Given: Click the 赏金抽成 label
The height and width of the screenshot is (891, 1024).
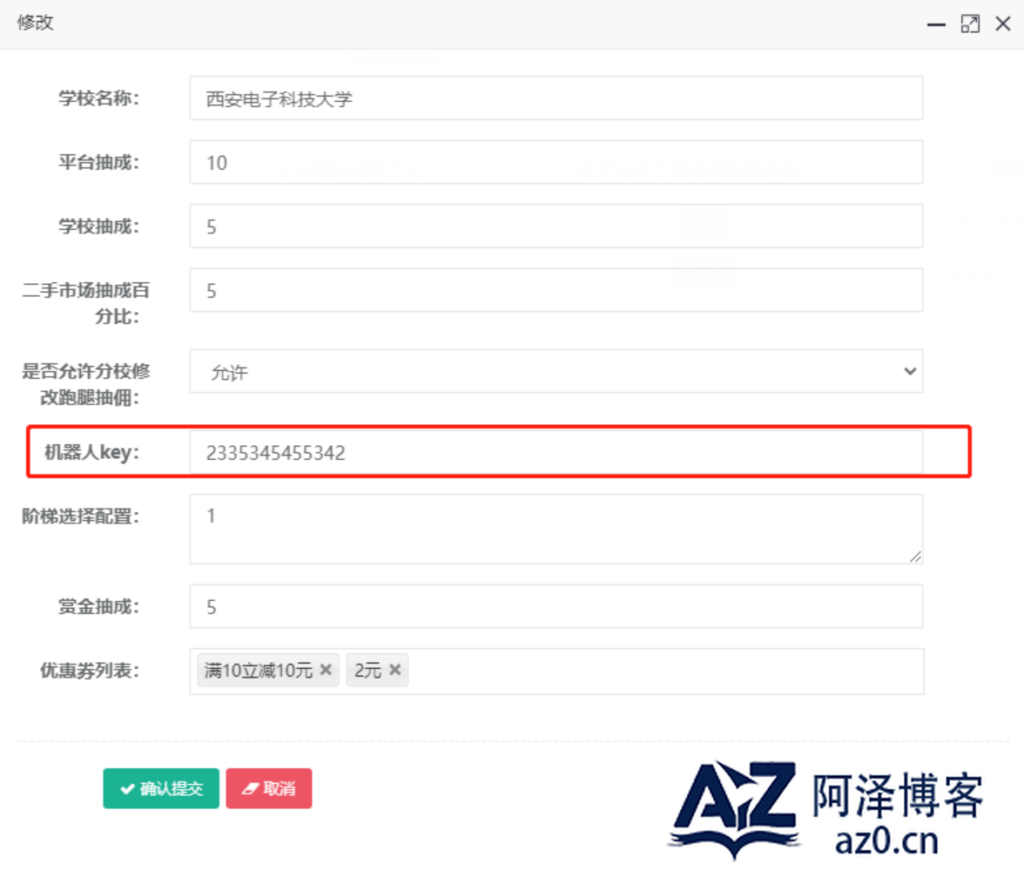Looking at the screenshot, I should tap(99, 606).
